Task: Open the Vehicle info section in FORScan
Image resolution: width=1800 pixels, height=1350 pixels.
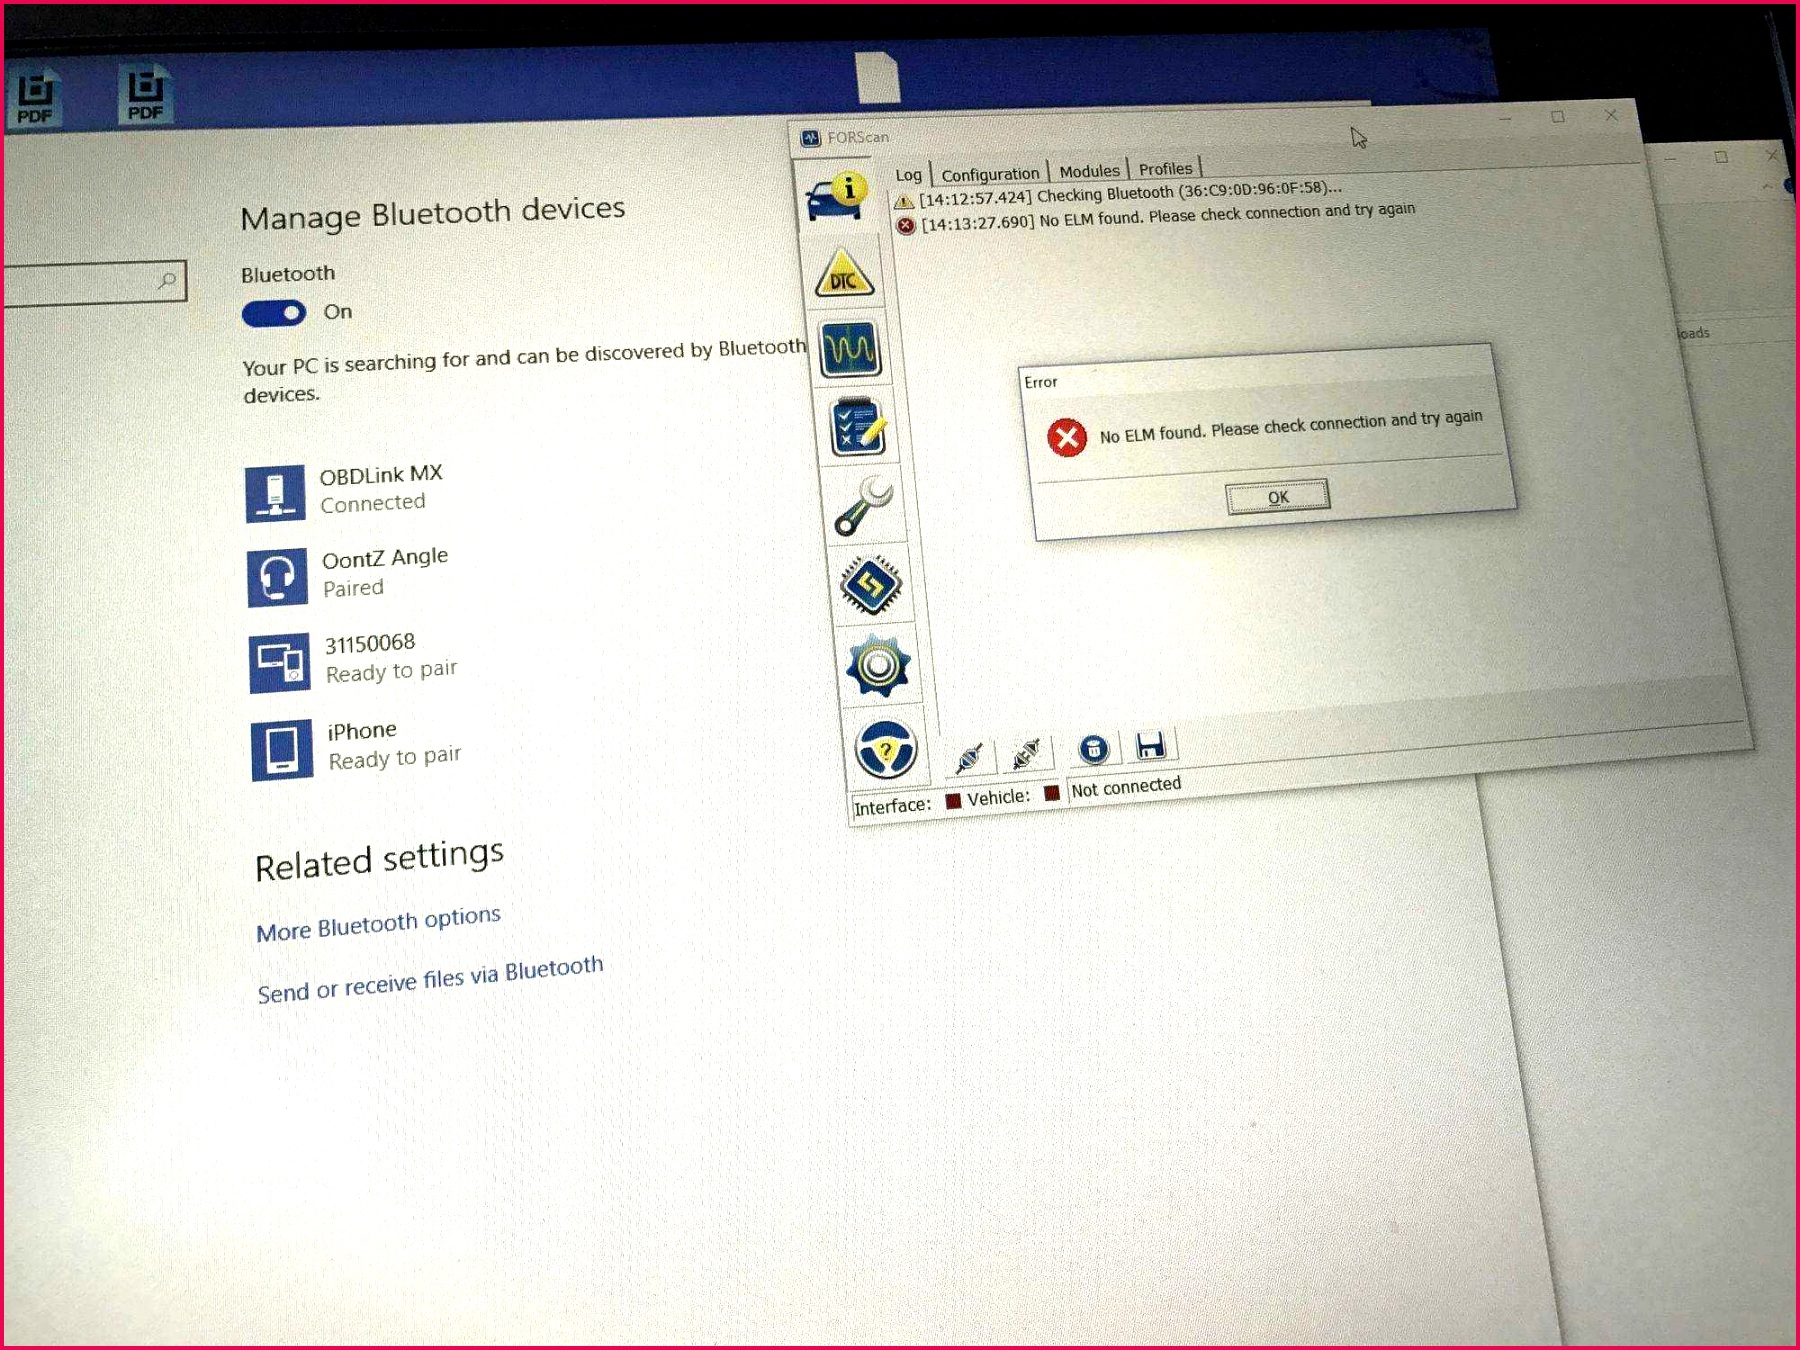Action: 836,195
